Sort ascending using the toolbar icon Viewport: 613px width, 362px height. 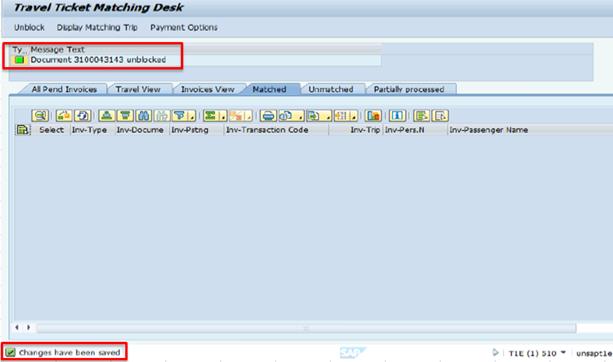(x=106, y=116)
